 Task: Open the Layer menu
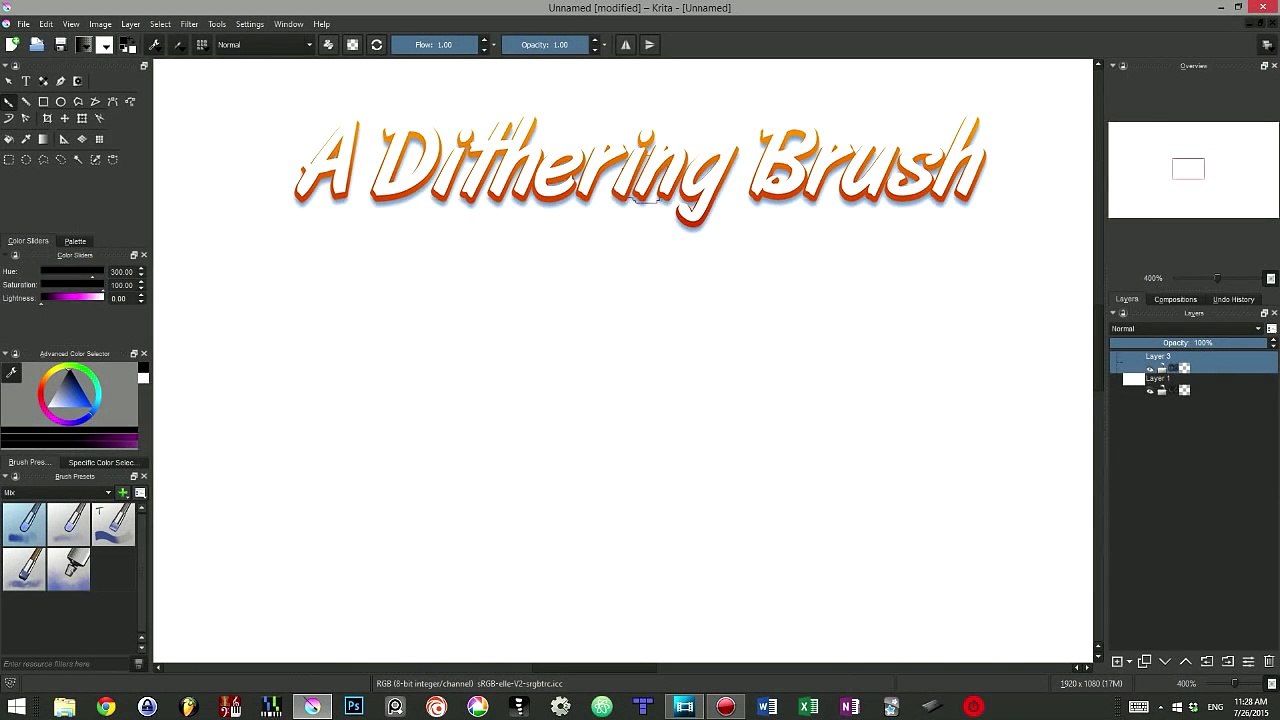(x=131, y=24)
